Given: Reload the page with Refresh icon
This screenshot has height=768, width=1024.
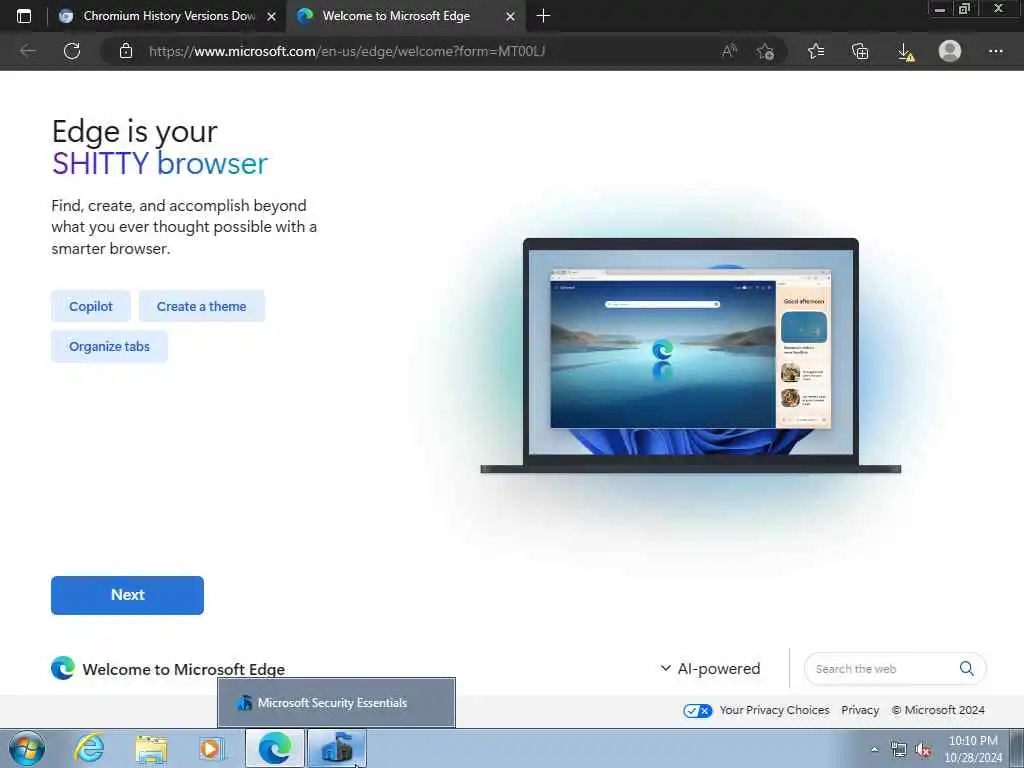Looking at the screenshot, I should (72, 51).
